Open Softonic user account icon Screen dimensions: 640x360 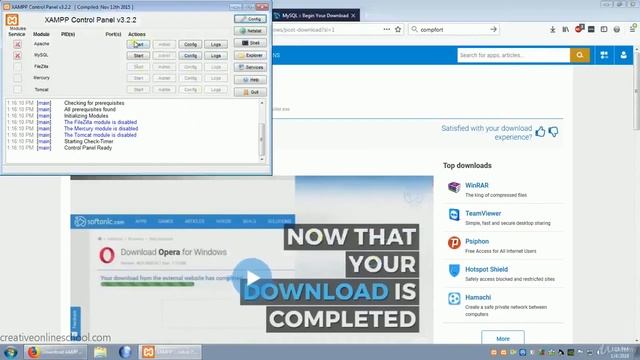(x=623, y=55)
